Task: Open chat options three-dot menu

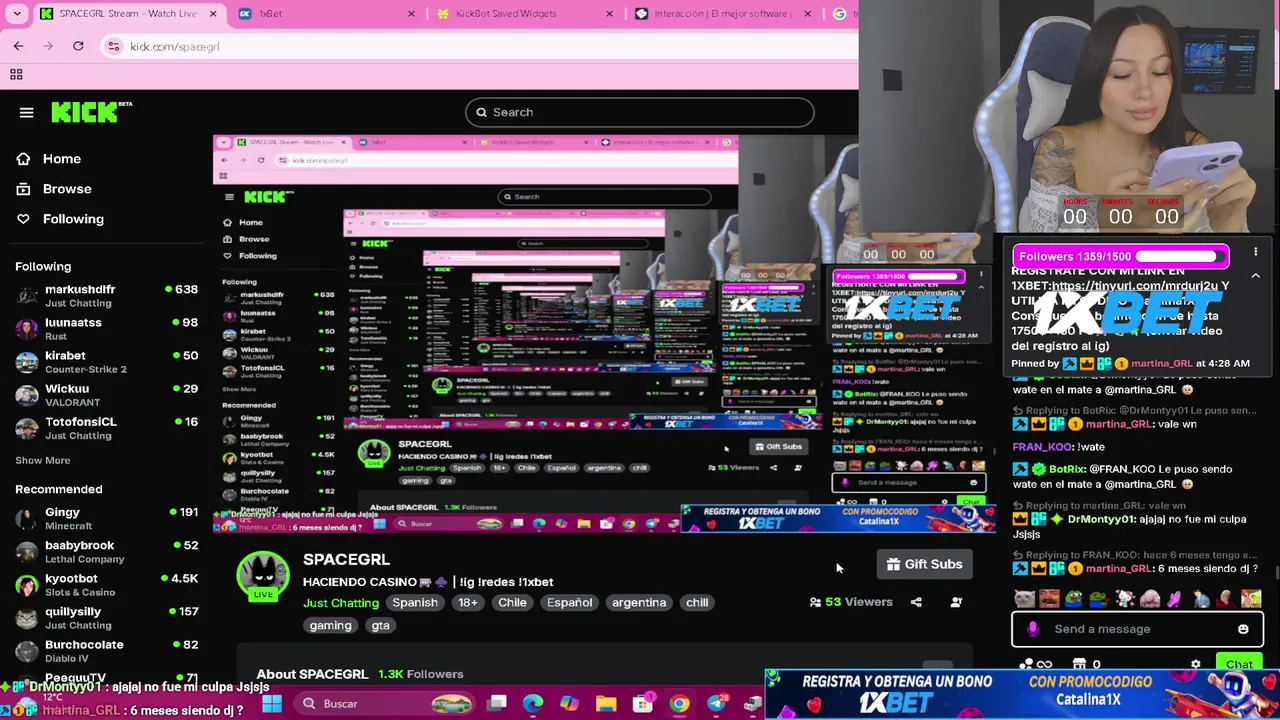Action: 1255,253
